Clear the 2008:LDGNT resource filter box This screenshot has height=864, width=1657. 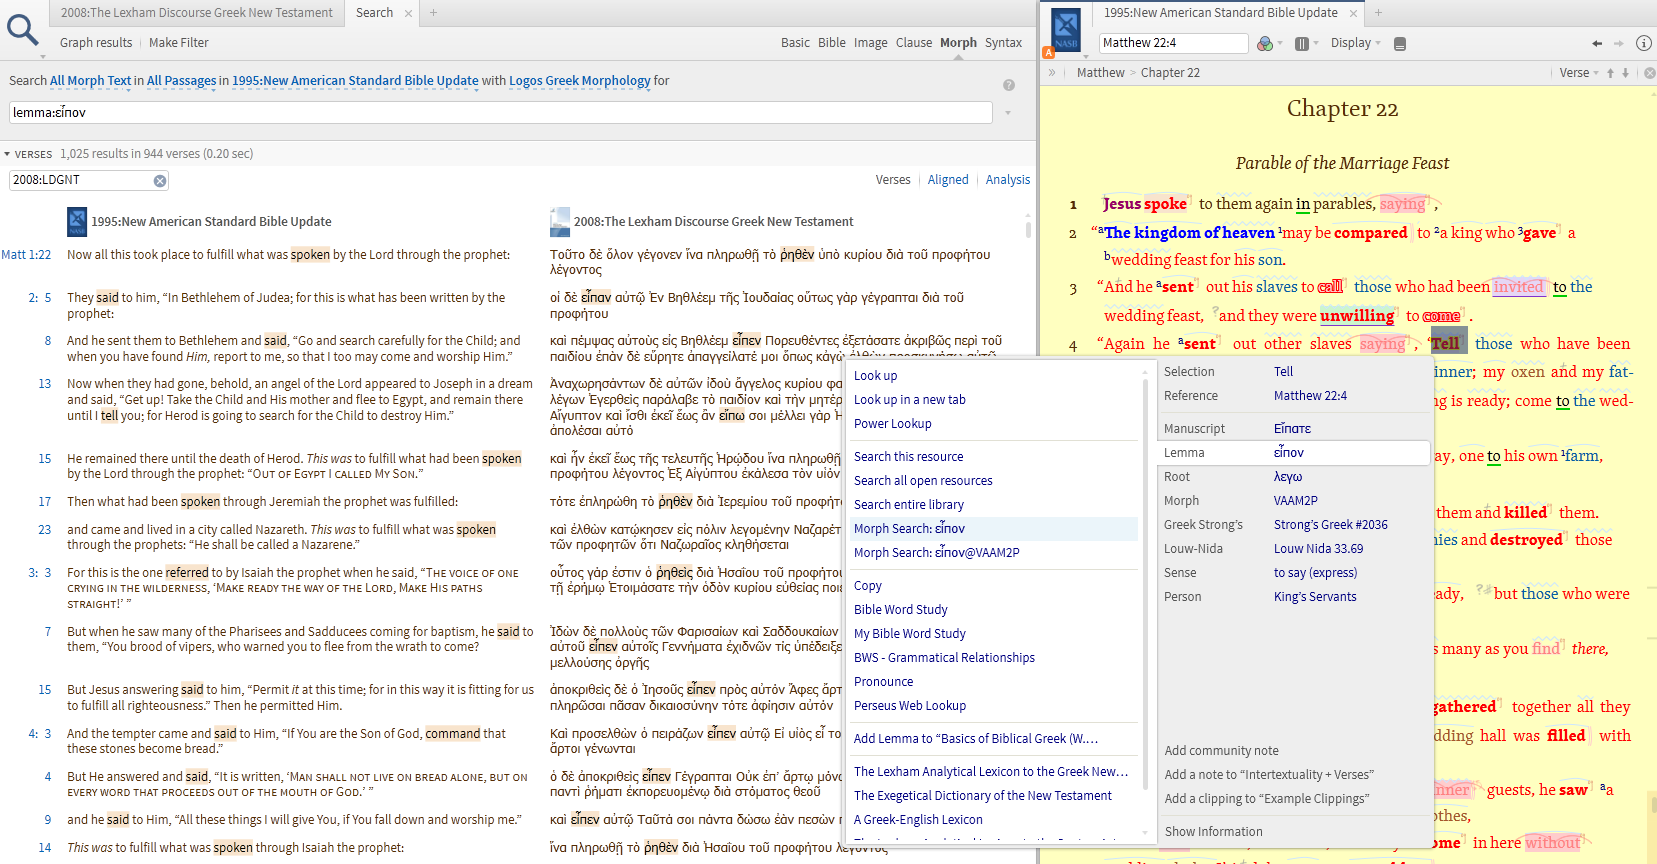point(159,180)
